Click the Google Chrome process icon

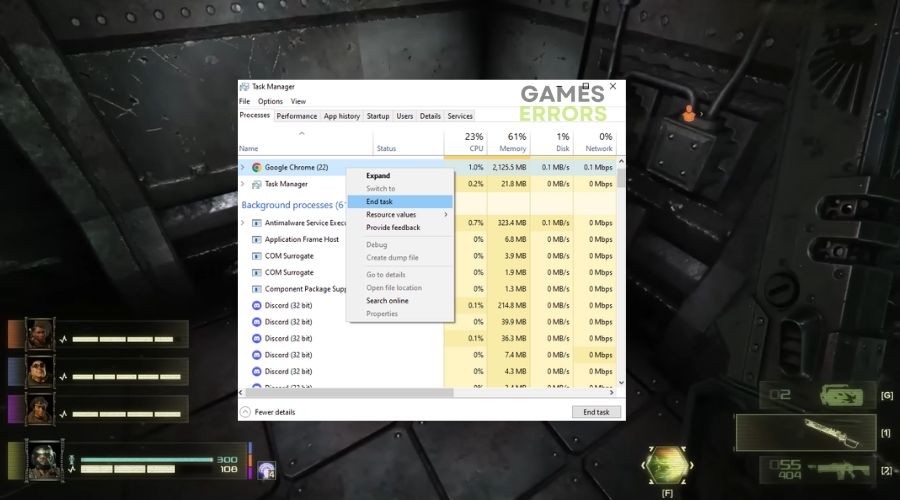(x=257, y=168)
